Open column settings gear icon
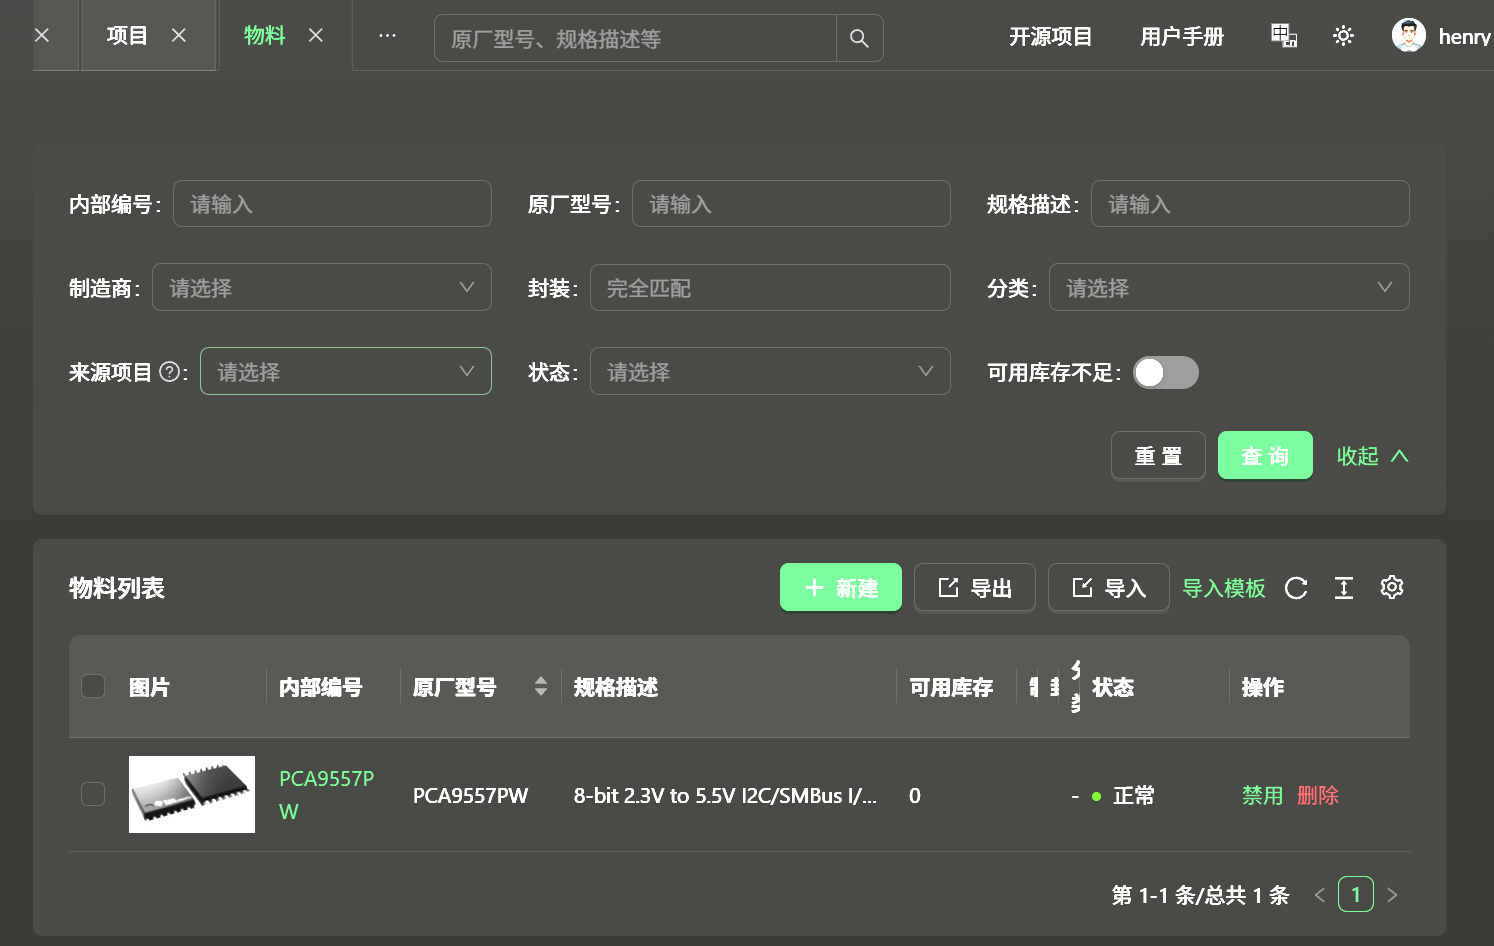The width and height of the screenshot is (1494, 946). [1392, 587]
